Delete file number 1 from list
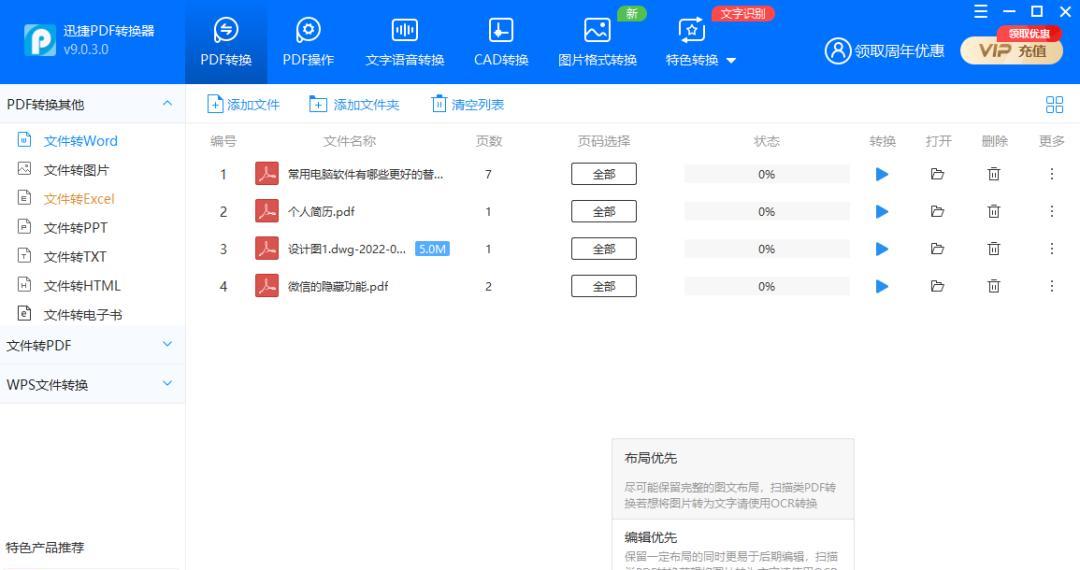Screen dimensions: 1080x570 [993, 174]
